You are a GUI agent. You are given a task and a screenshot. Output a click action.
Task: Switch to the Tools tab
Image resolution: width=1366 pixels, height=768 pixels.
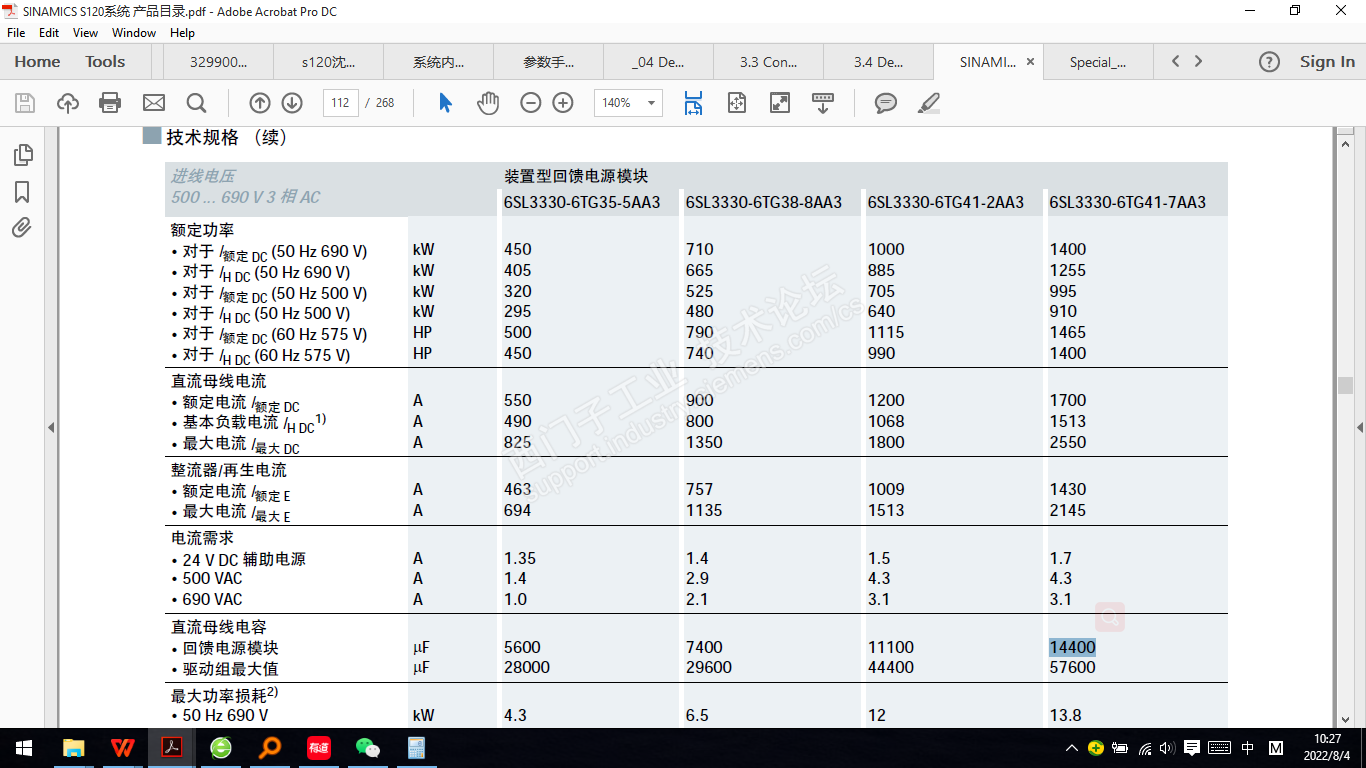[105, 62]
